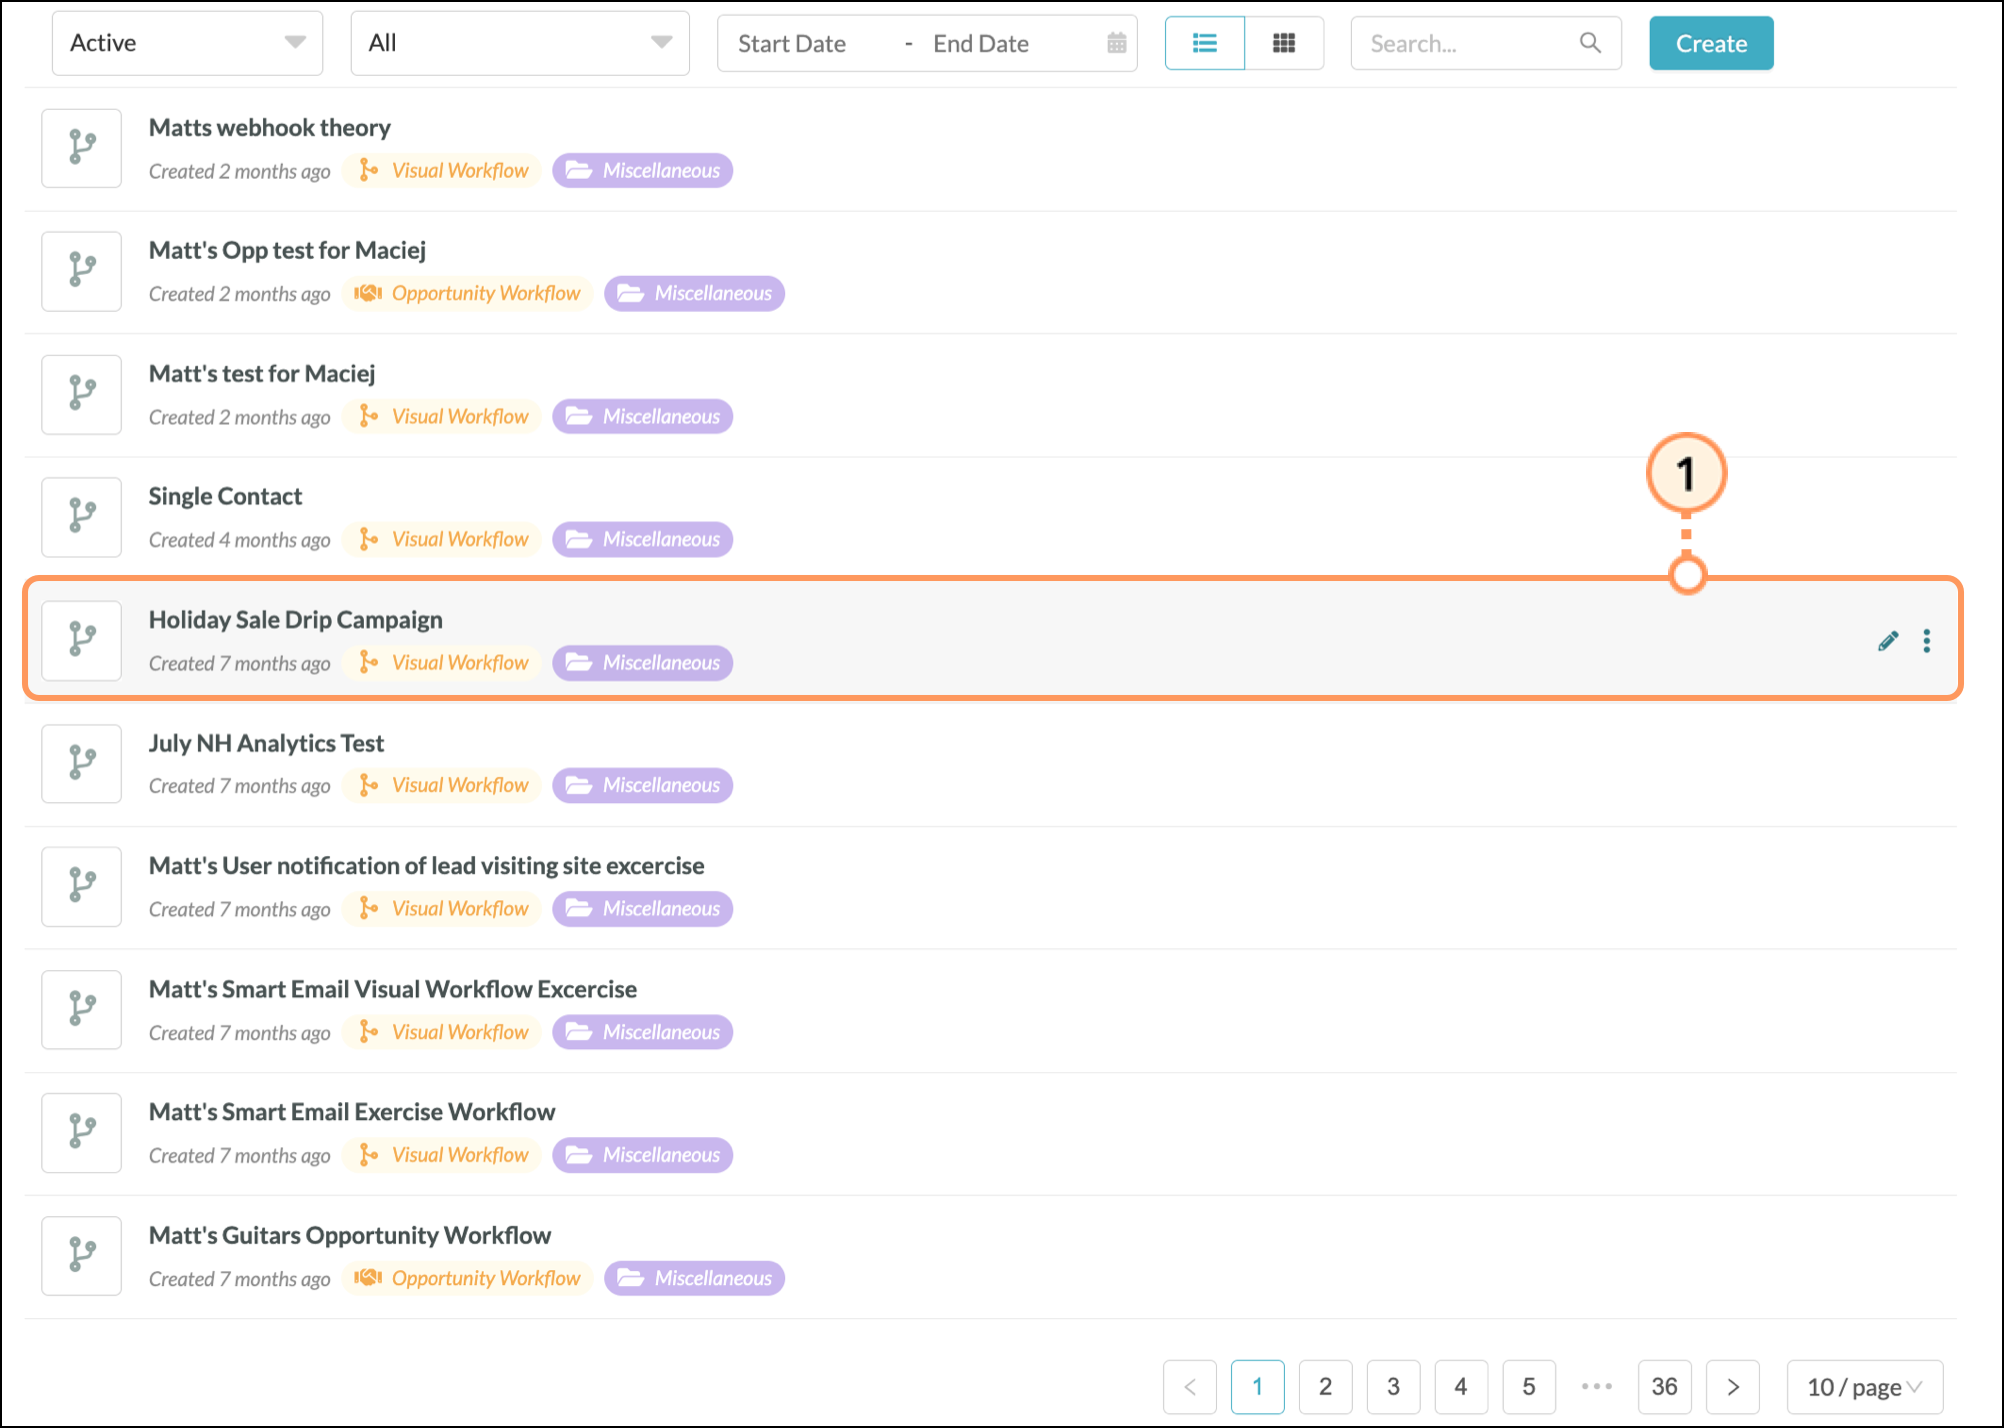
Task: Click the pencil edit icon on Holiday Sale Drip Campaign
Action: (1887, 641)
